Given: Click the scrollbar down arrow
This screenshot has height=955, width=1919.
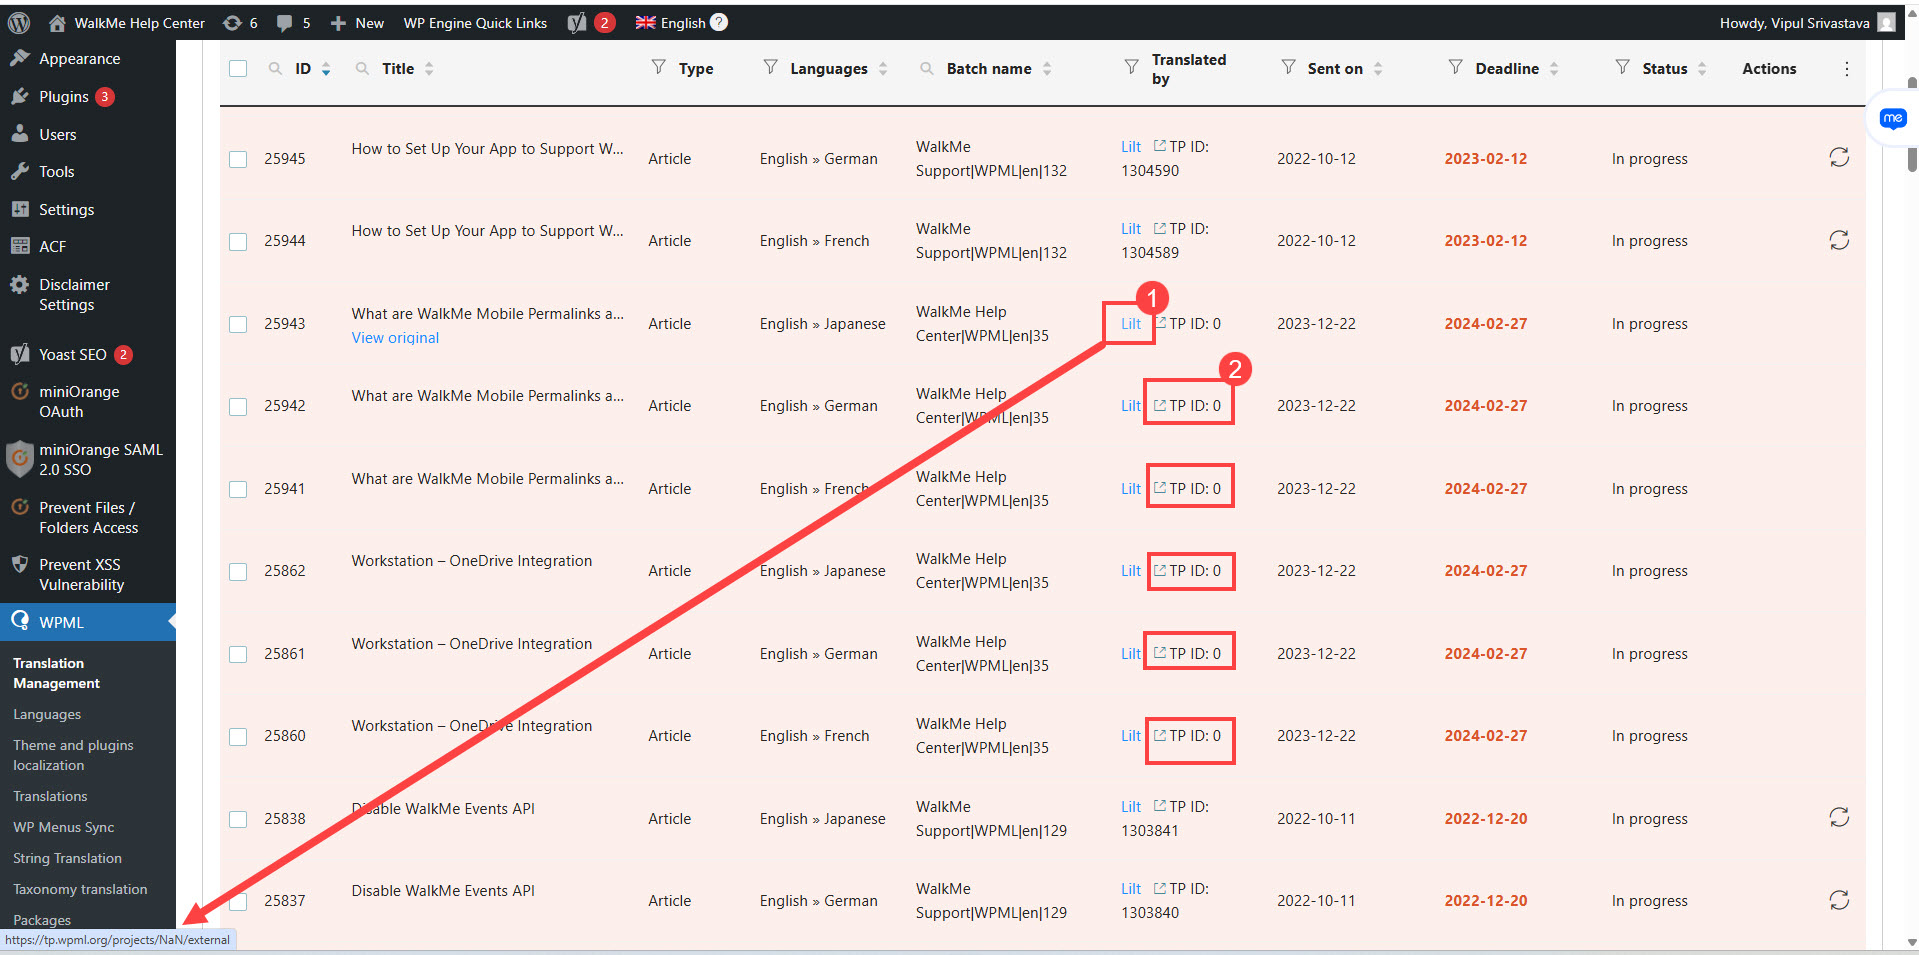Looking at the screenshot, I should [x=1912, y=942].
